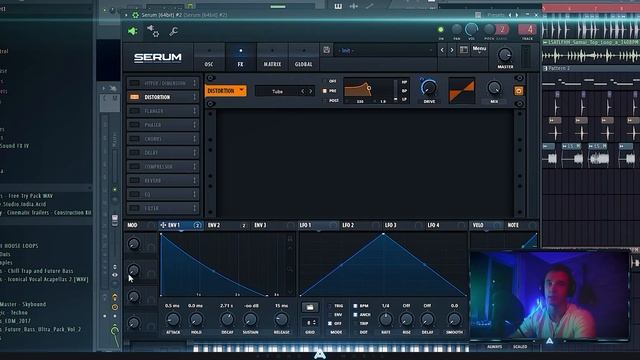Open the wrapper processing settings gear icon
The width and height of the screenshot is (640, 360).
click(x=153, y=31)
